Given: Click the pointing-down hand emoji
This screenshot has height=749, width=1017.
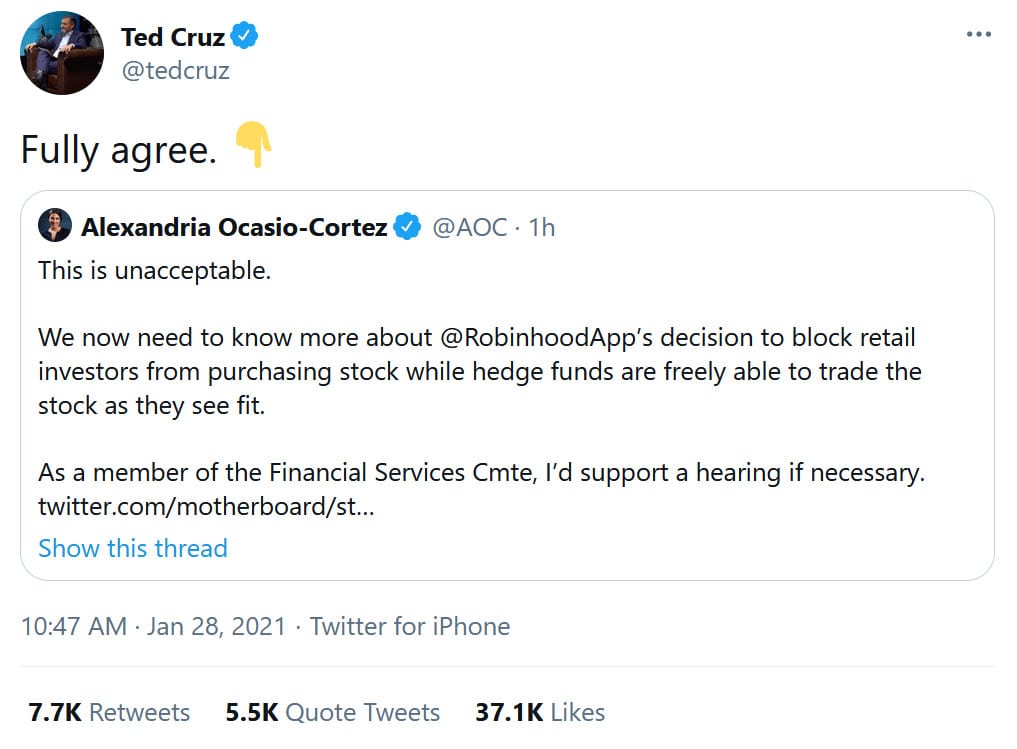Looking at the screenshot, I should (252, 147).
